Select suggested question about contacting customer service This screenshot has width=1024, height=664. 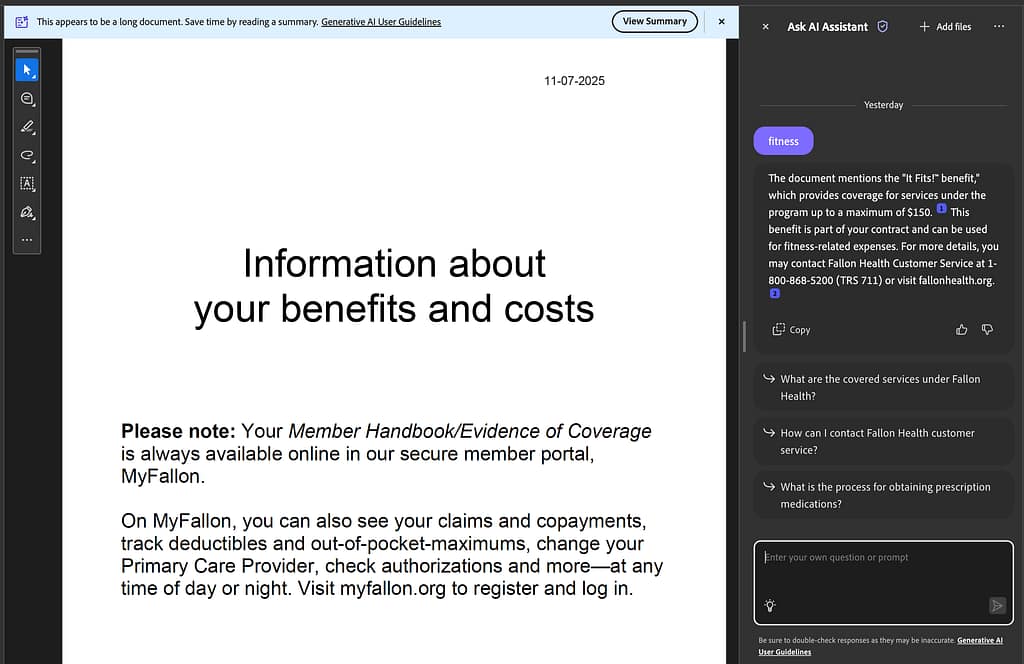pyautogui.click(x=877, y=441)
